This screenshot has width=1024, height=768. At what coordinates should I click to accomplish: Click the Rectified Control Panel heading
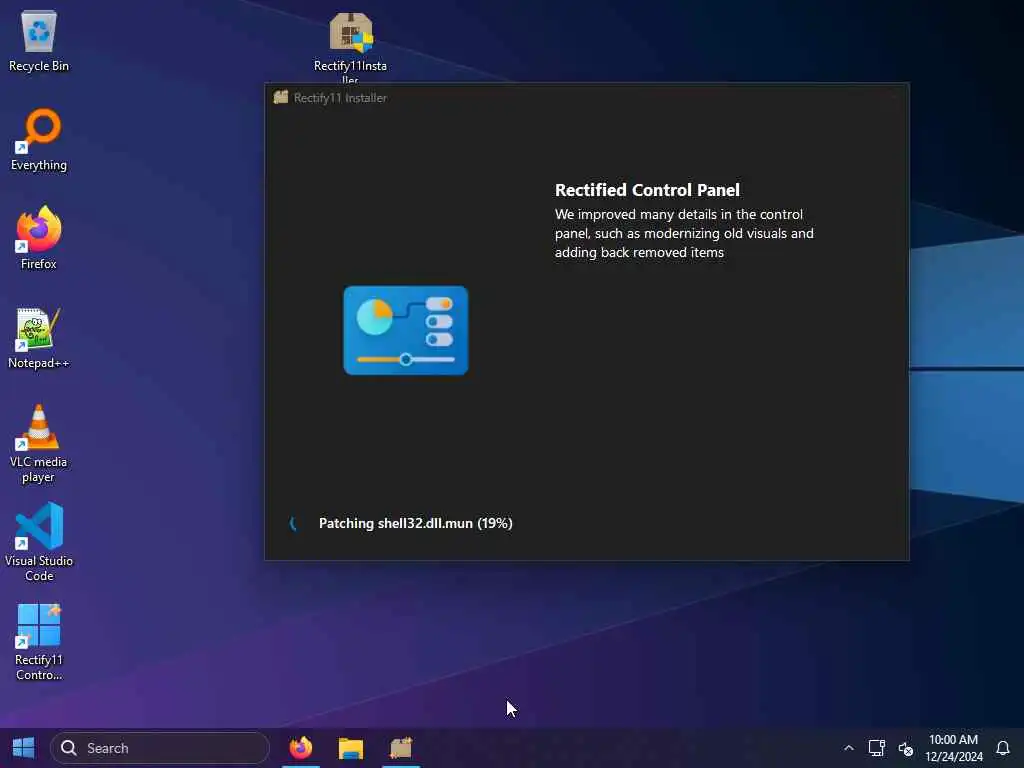pyautogui.click(x=647, y=190)
